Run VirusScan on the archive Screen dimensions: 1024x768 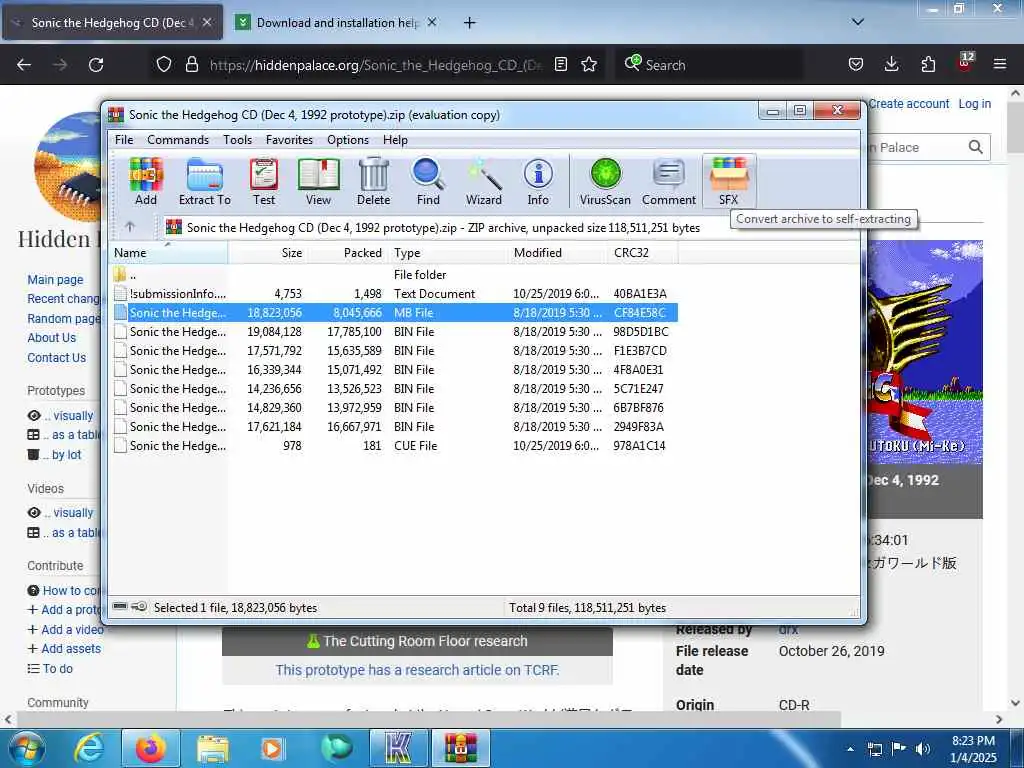(605, 182)
